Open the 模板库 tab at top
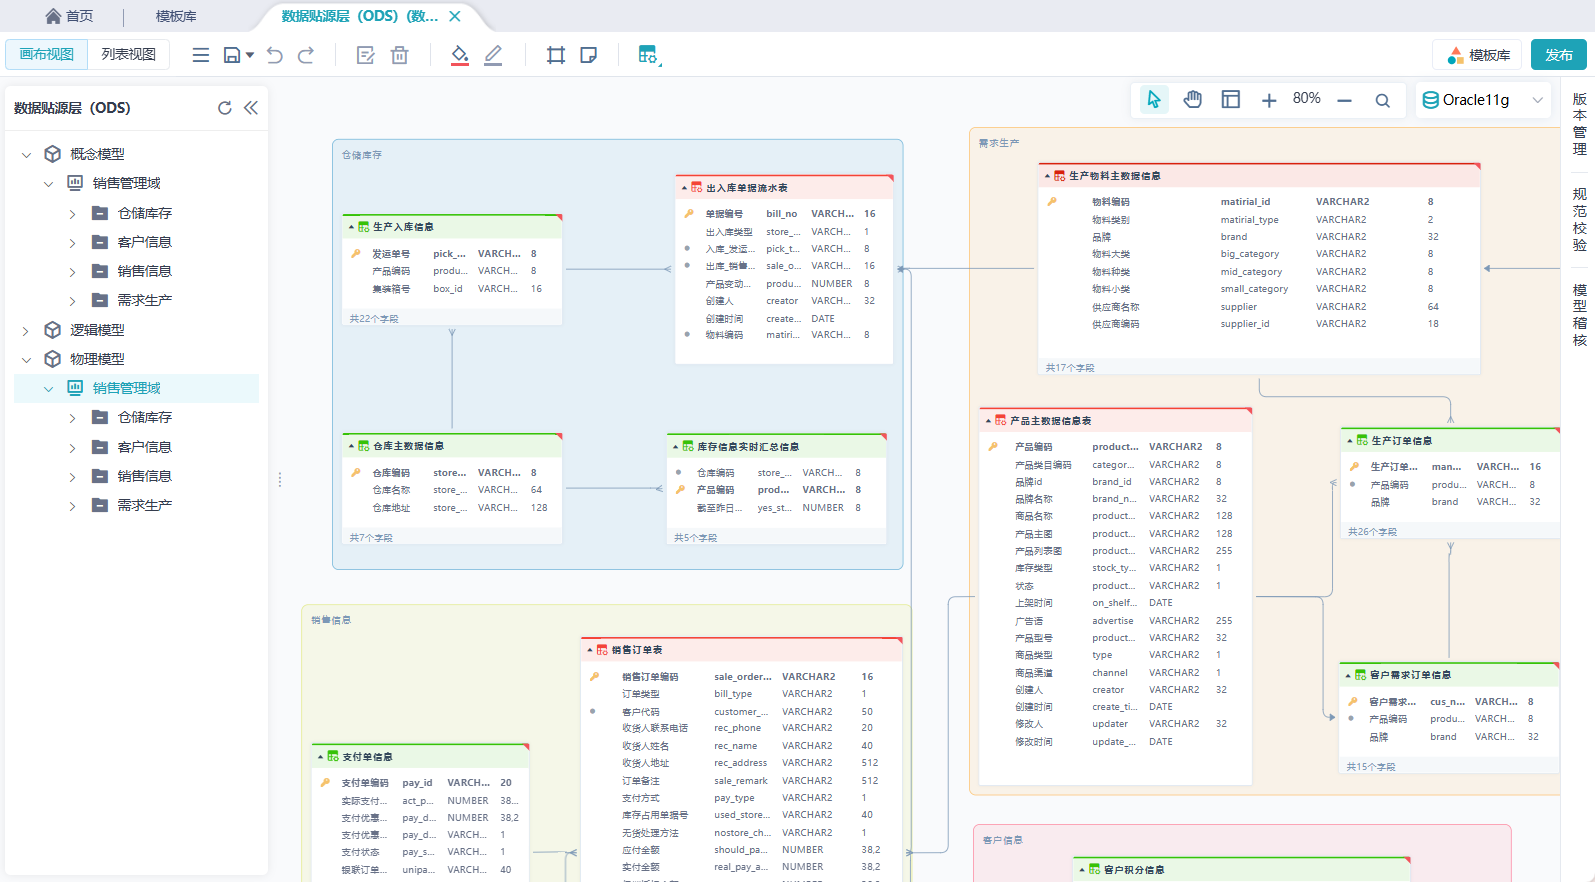Viewport: 1595px width, 882px height. [x=176, y=16]
